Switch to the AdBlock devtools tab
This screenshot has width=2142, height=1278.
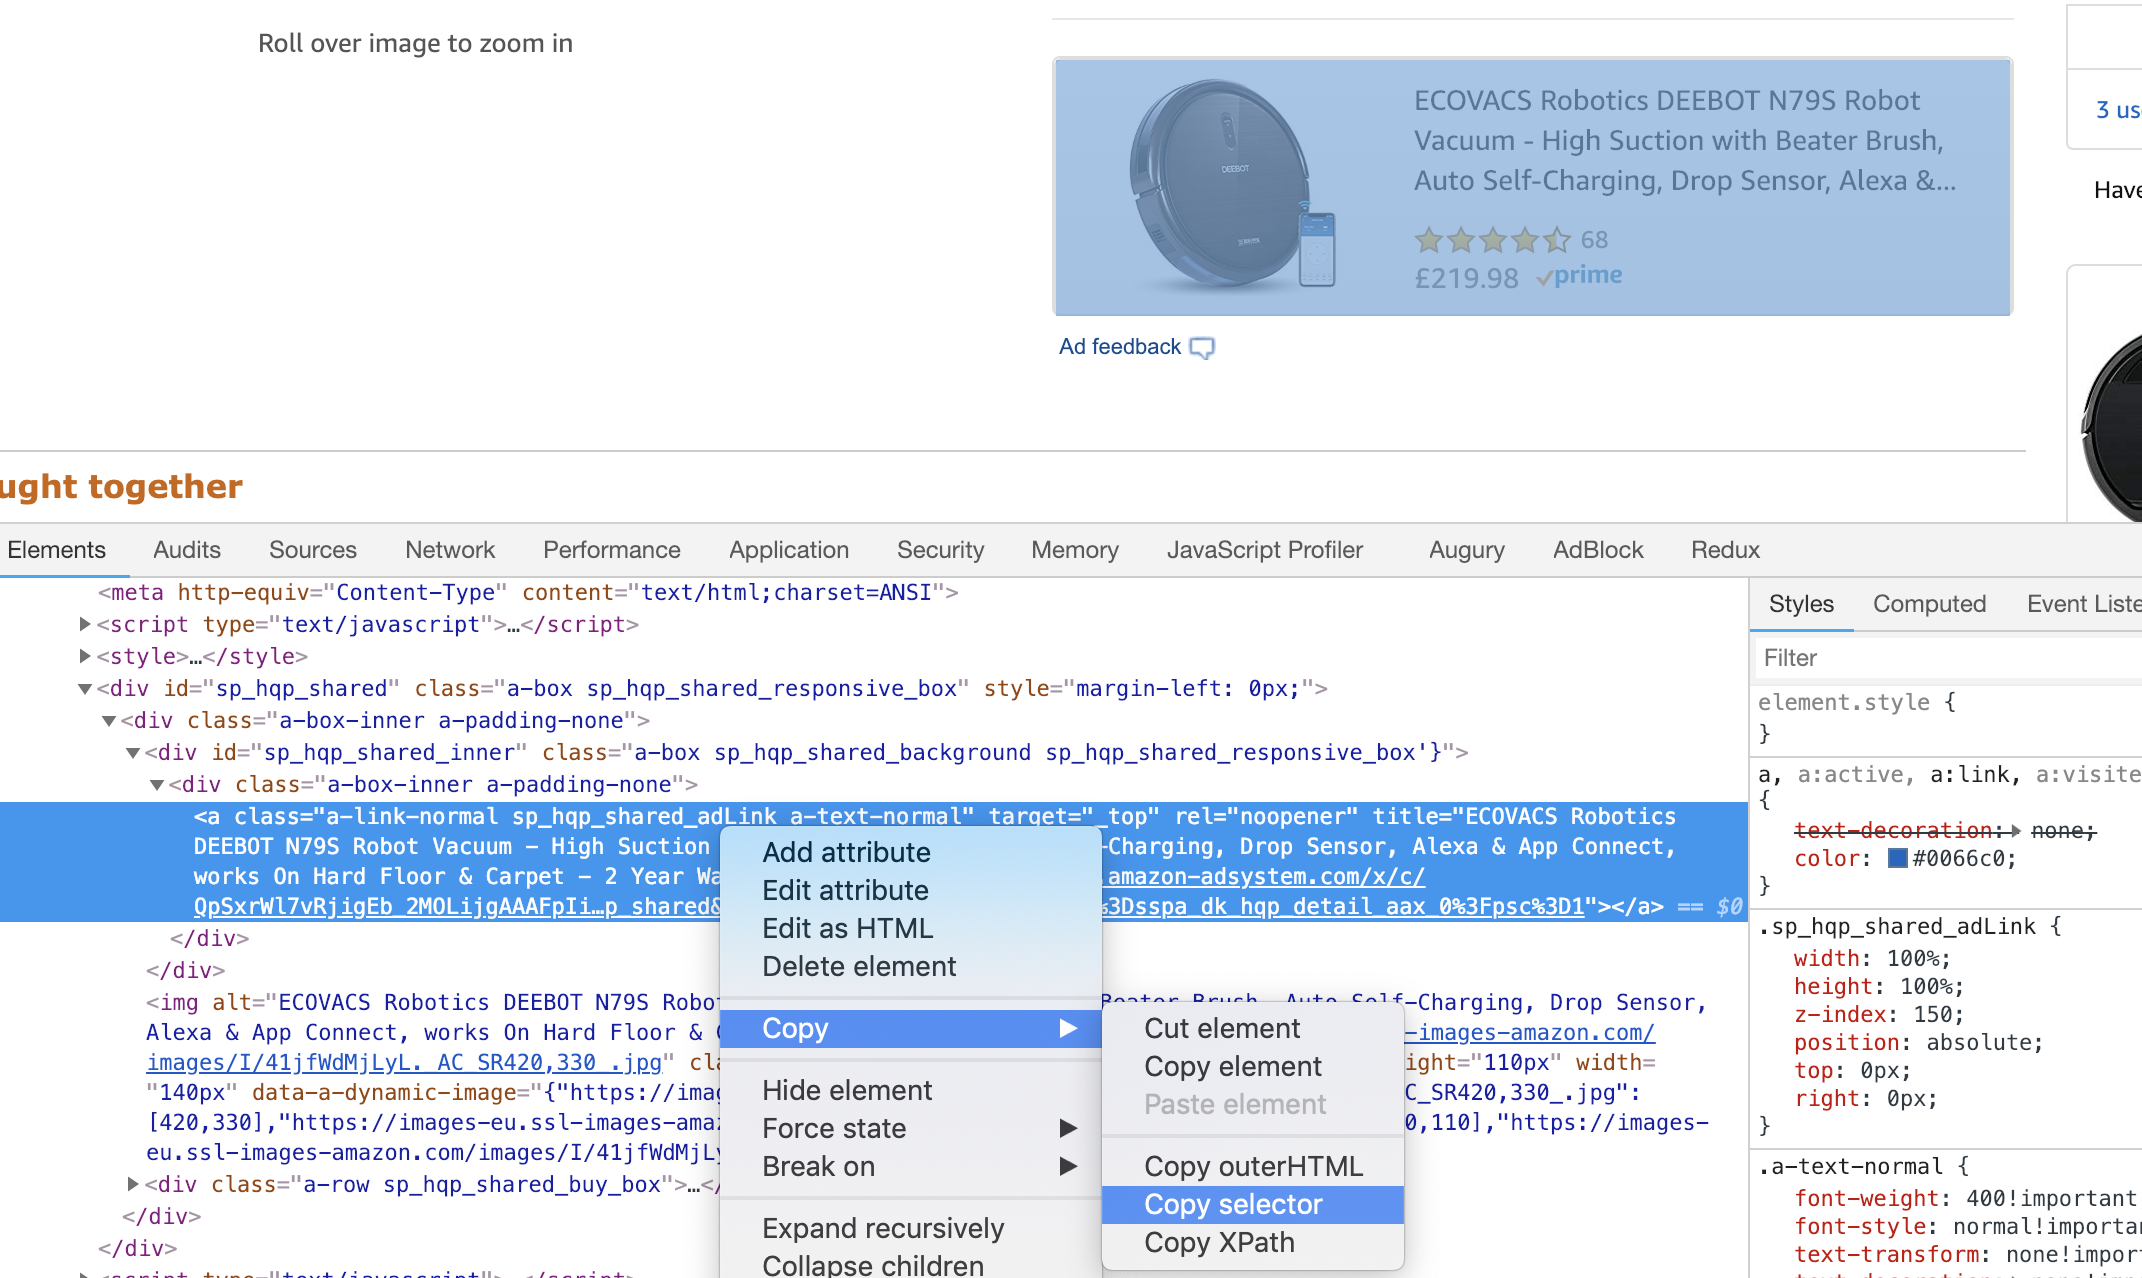point(1597,550)
